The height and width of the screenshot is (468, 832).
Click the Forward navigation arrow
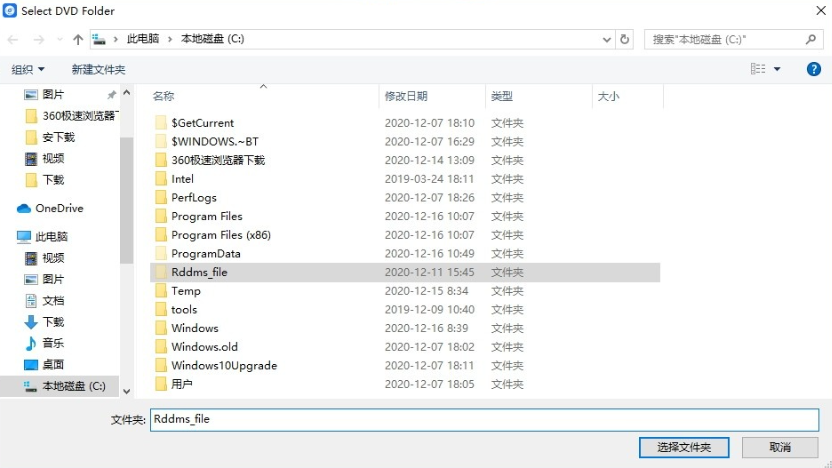[x=38, y=39]
